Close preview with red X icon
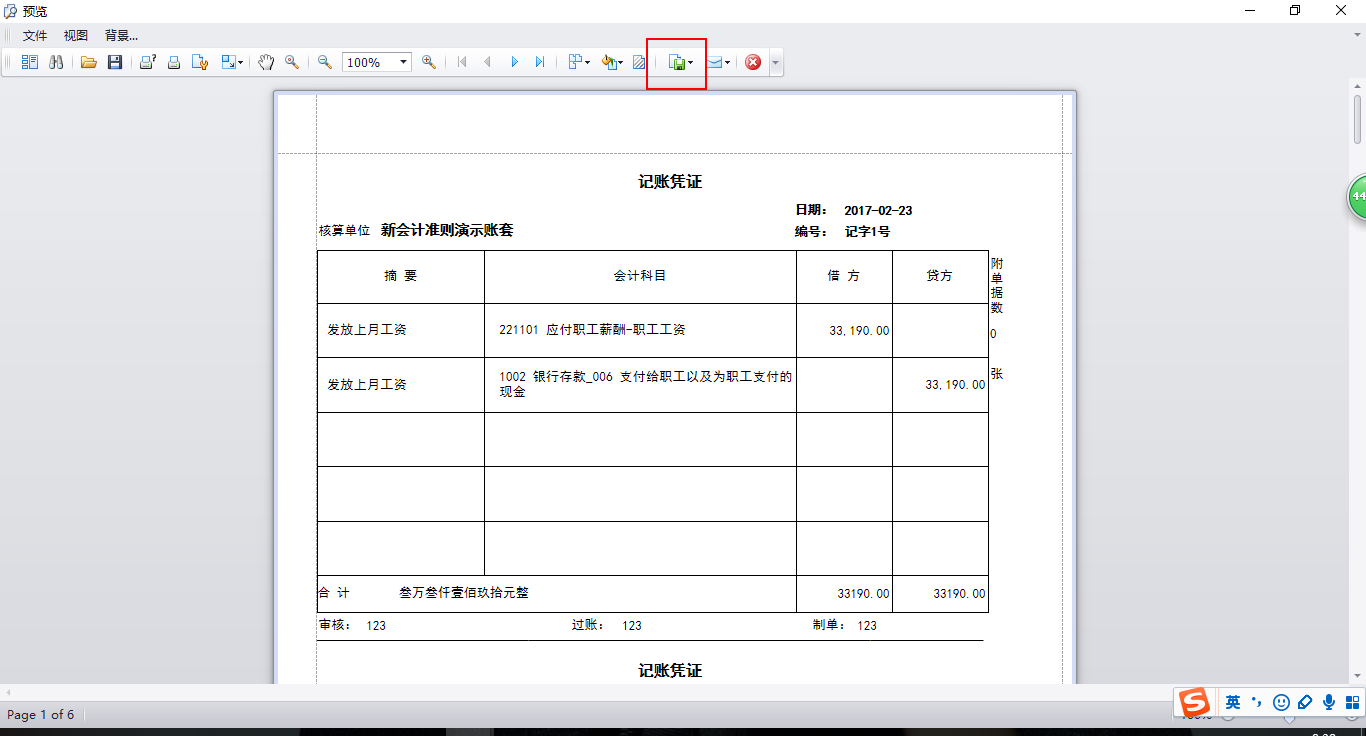1366x736 pixels. (753, 62)
